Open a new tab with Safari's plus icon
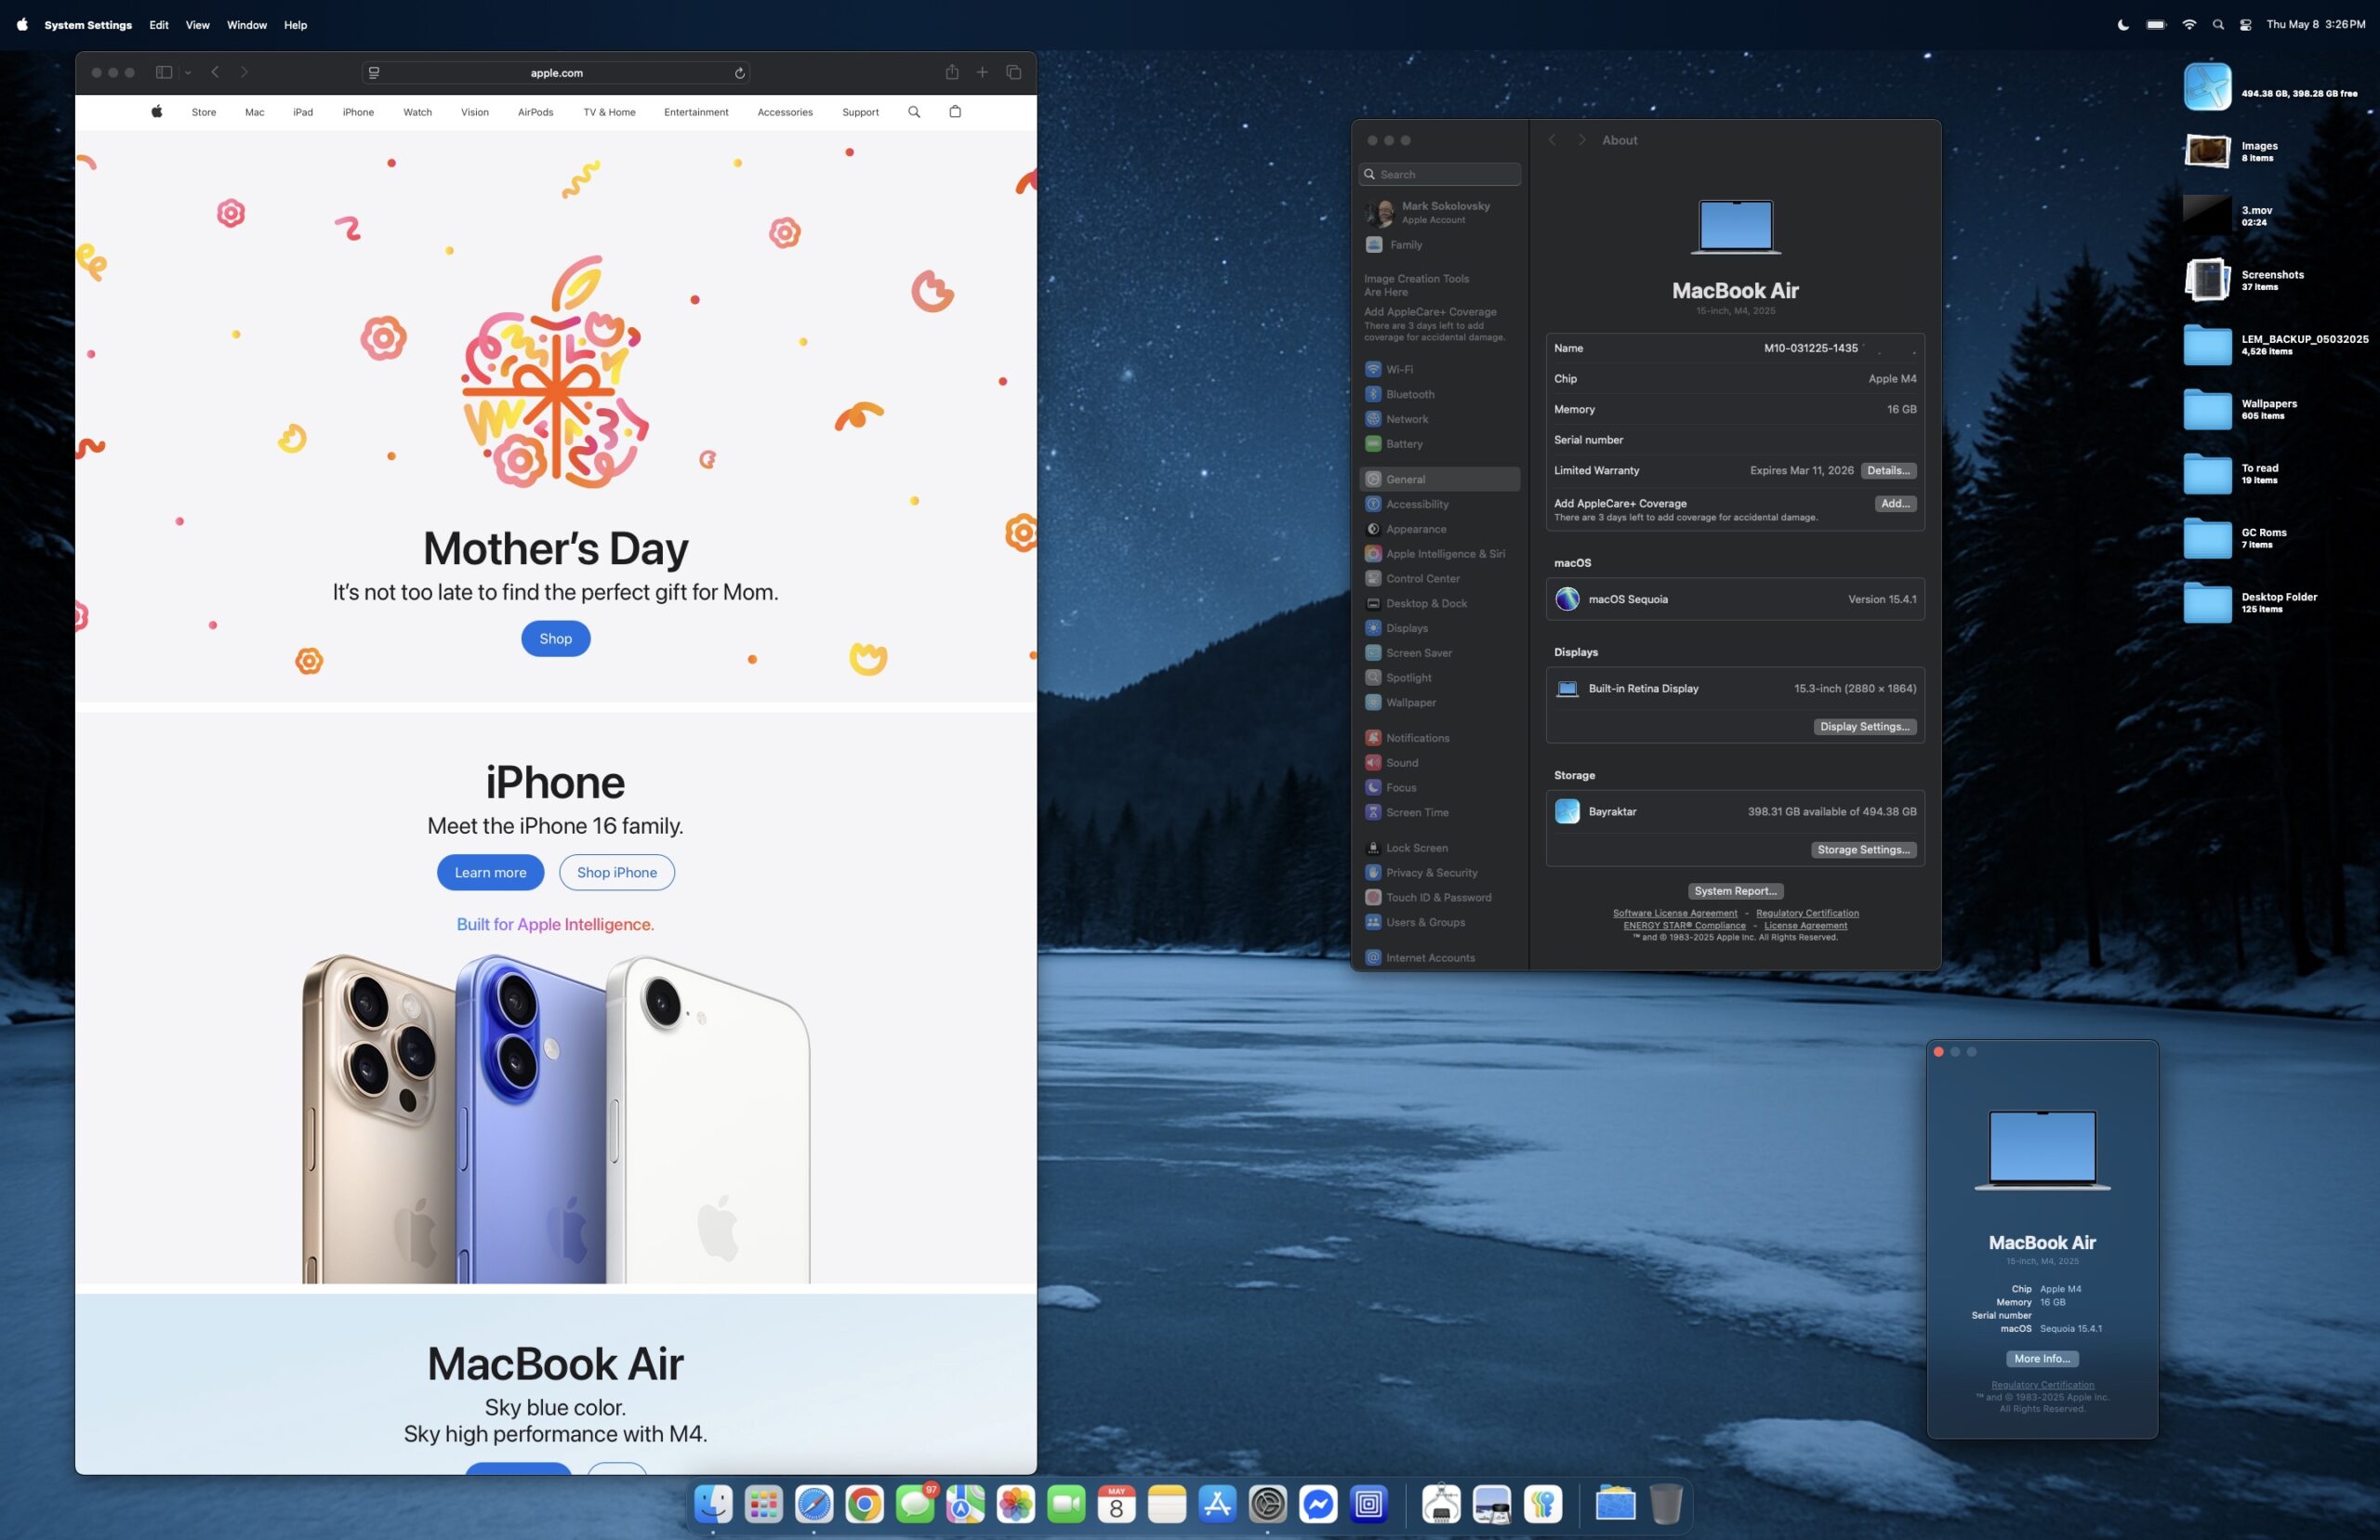 (x=982, y=72)
